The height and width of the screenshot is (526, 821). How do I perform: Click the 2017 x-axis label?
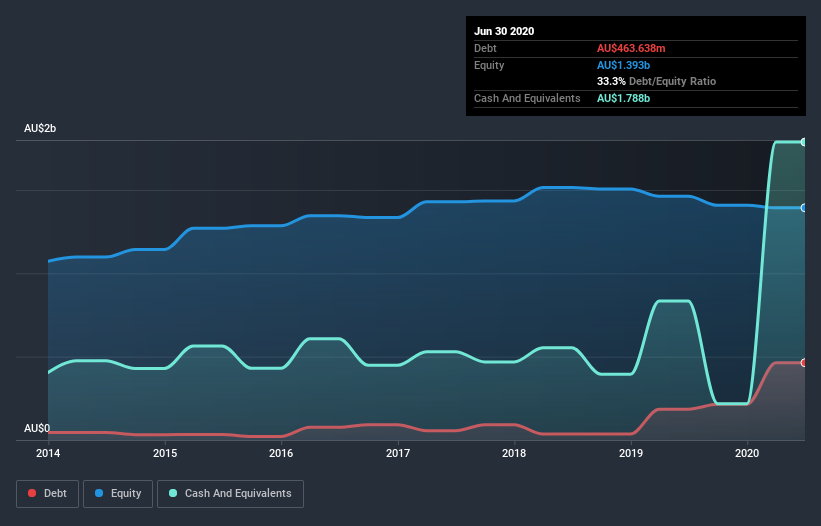[398, 453]
